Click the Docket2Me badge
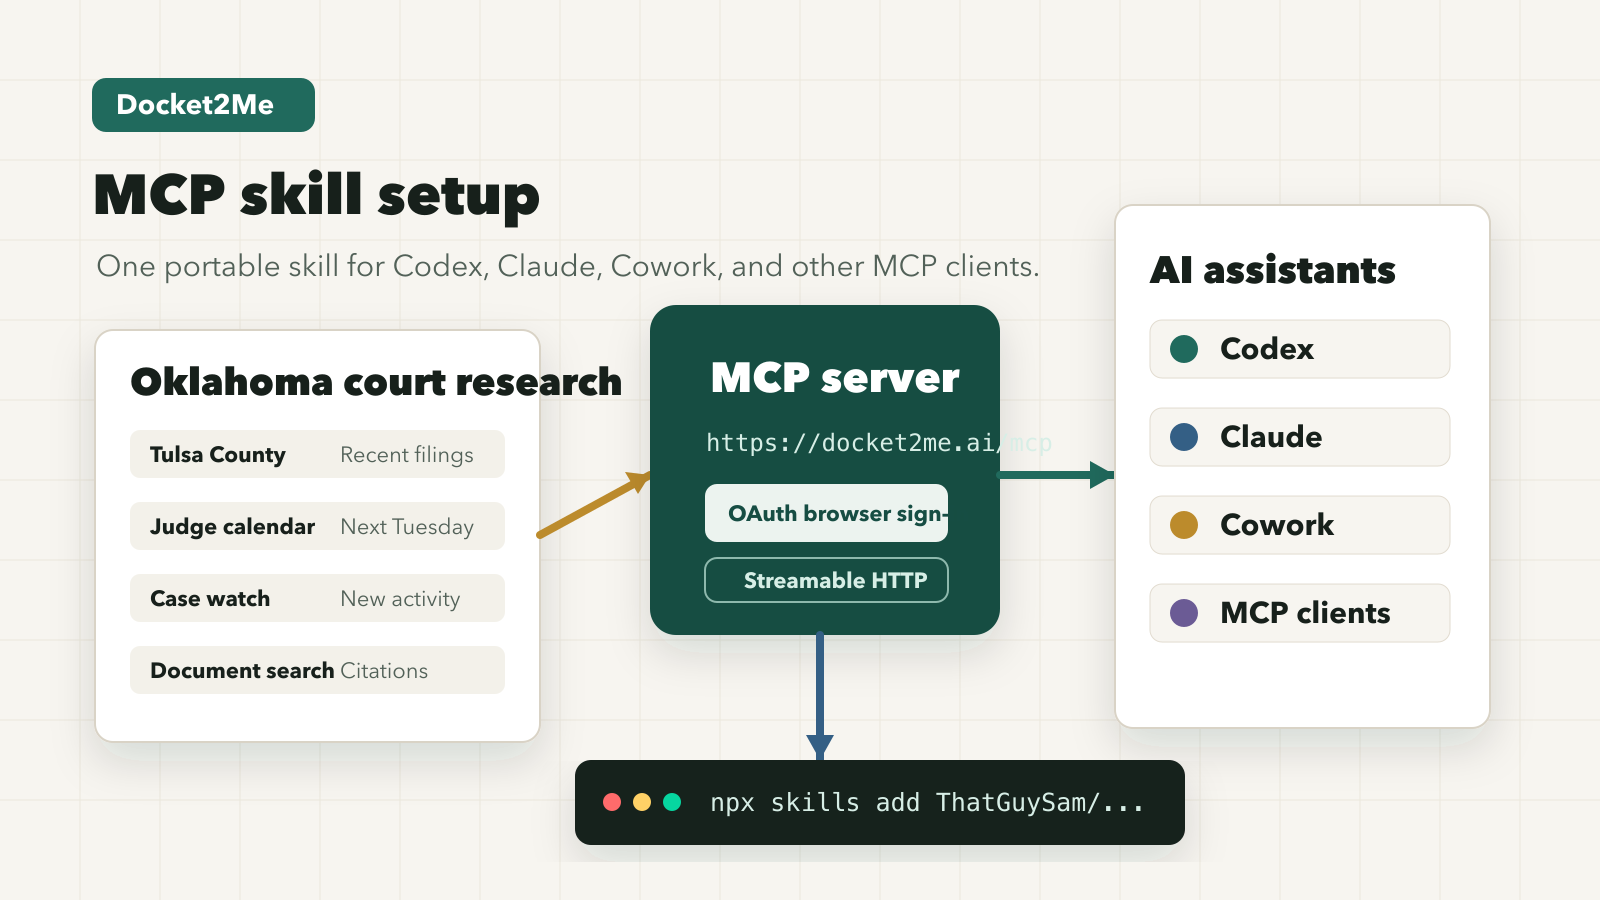Image resolution: width=1600 pixels, height=900 pixels. point(203,105)
